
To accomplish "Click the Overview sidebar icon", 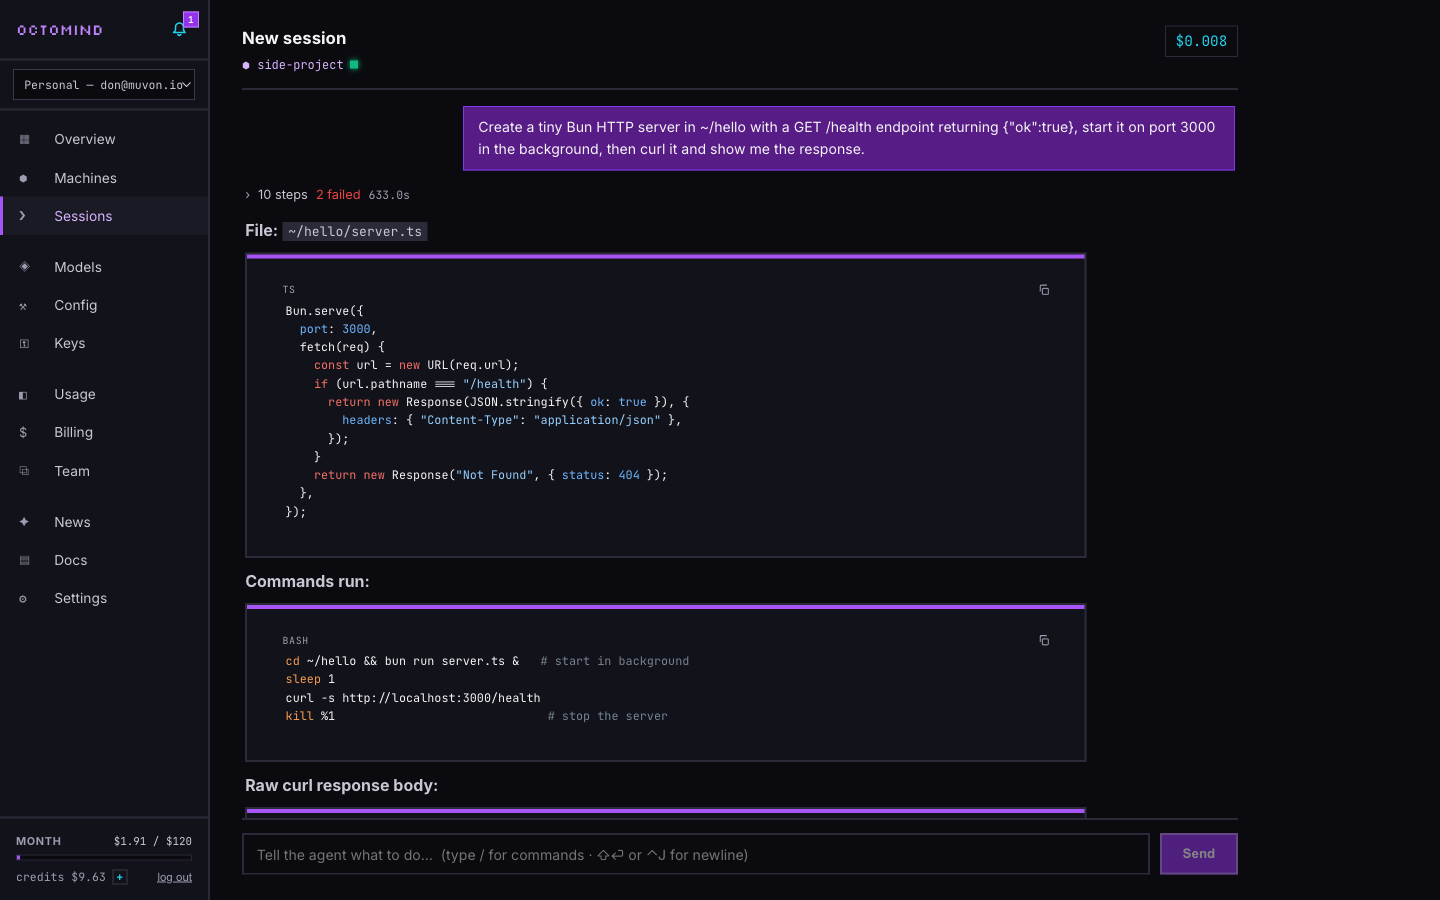I will coord(24,139).
